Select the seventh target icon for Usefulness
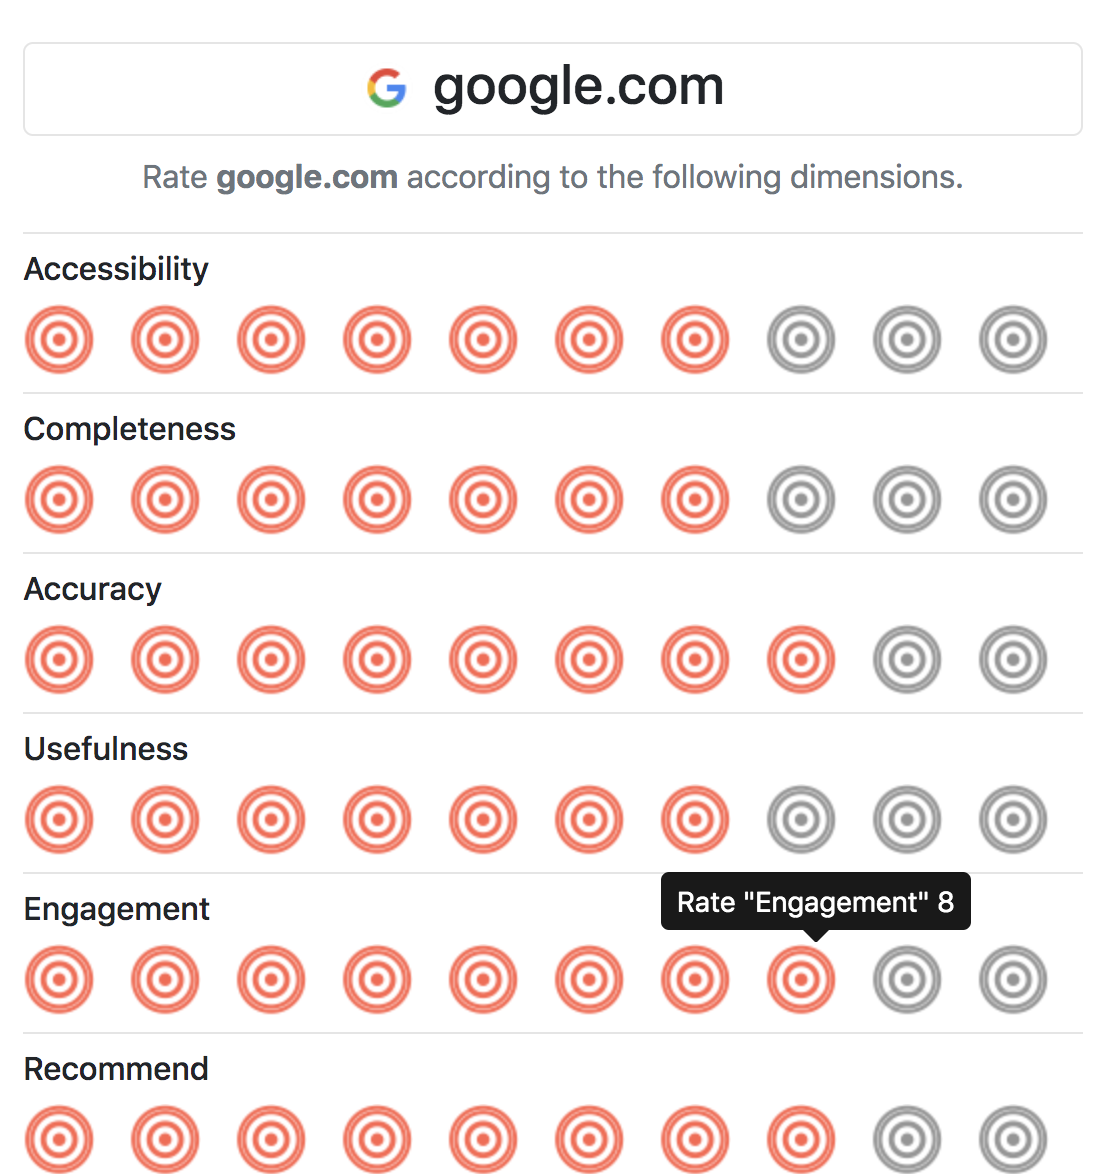 pyautogui.click(x=695, y=820)
